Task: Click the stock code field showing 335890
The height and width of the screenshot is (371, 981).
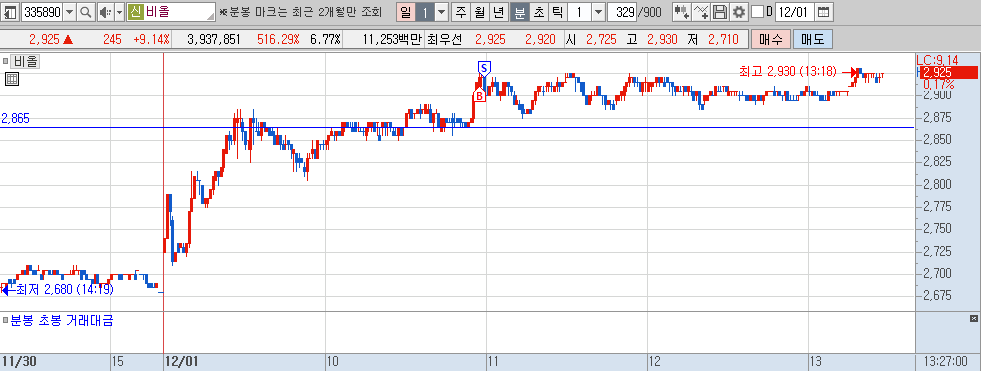Action: point(42,11)
